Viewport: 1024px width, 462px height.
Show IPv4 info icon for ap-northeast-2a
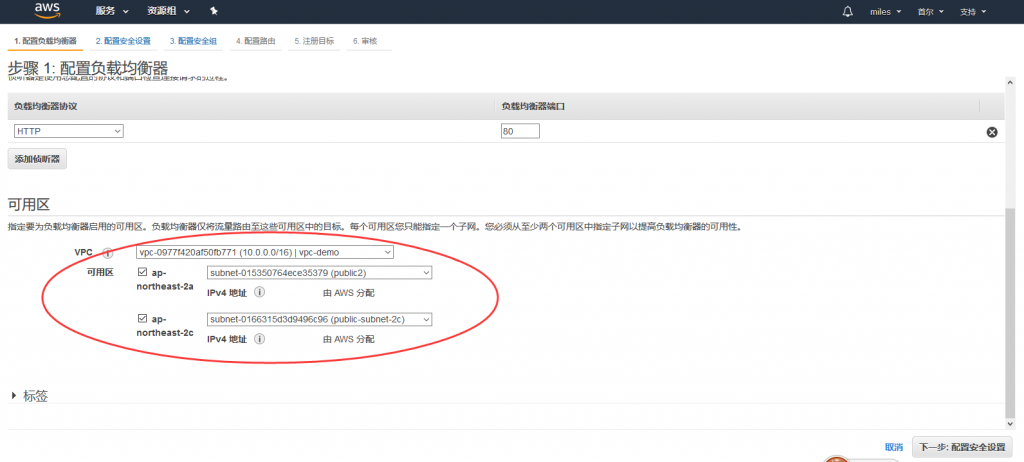pyautogui.click(x=259, y=293)
